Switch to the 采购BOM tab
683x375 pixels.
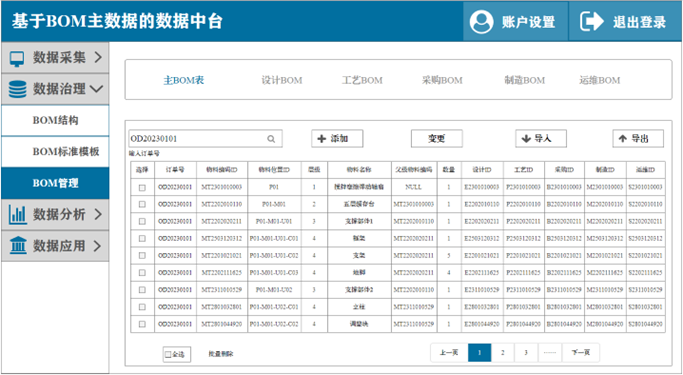click(442, 80)
